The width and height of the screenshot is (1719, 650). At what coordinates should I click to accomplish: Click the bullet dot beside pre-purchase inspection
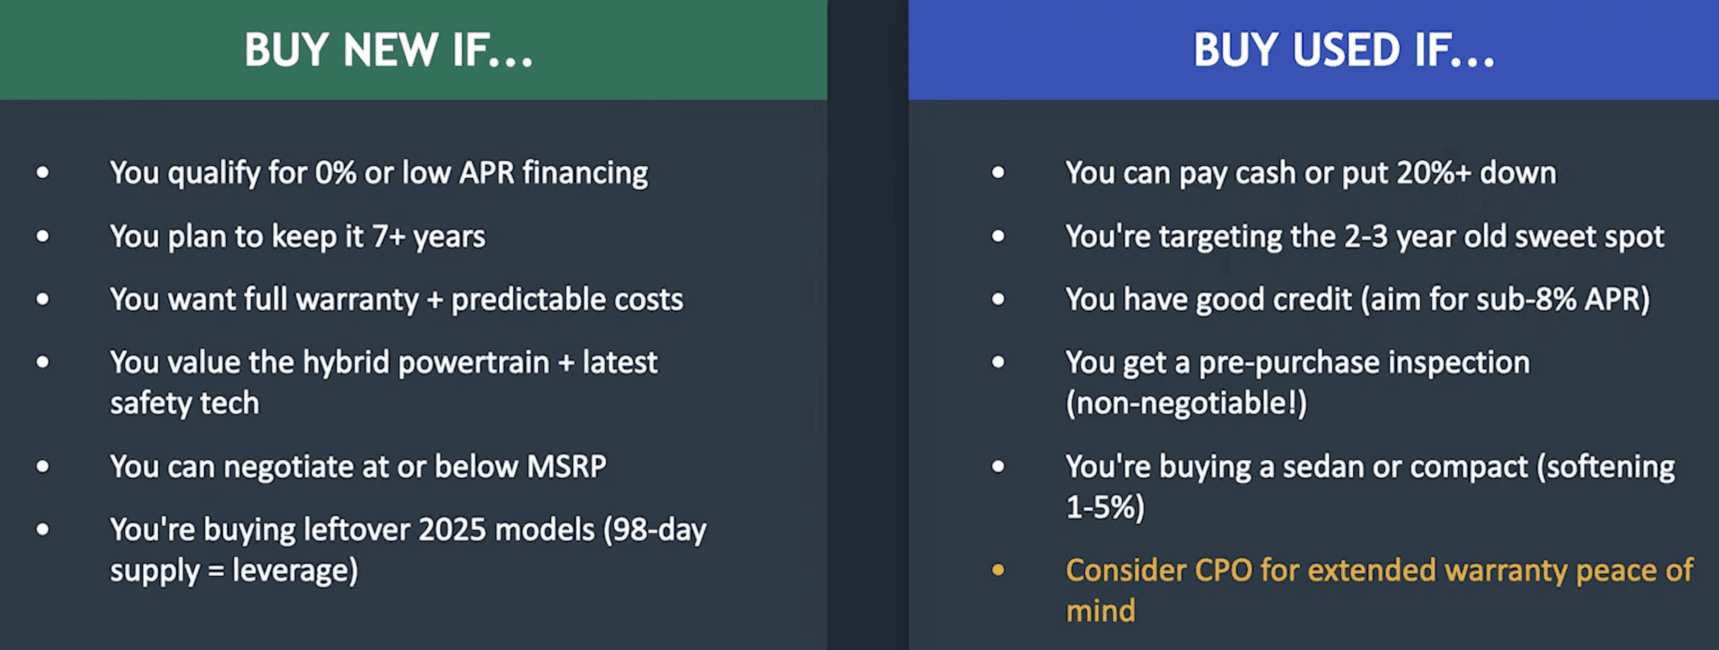pyautogui.click(x=998, y=362)
